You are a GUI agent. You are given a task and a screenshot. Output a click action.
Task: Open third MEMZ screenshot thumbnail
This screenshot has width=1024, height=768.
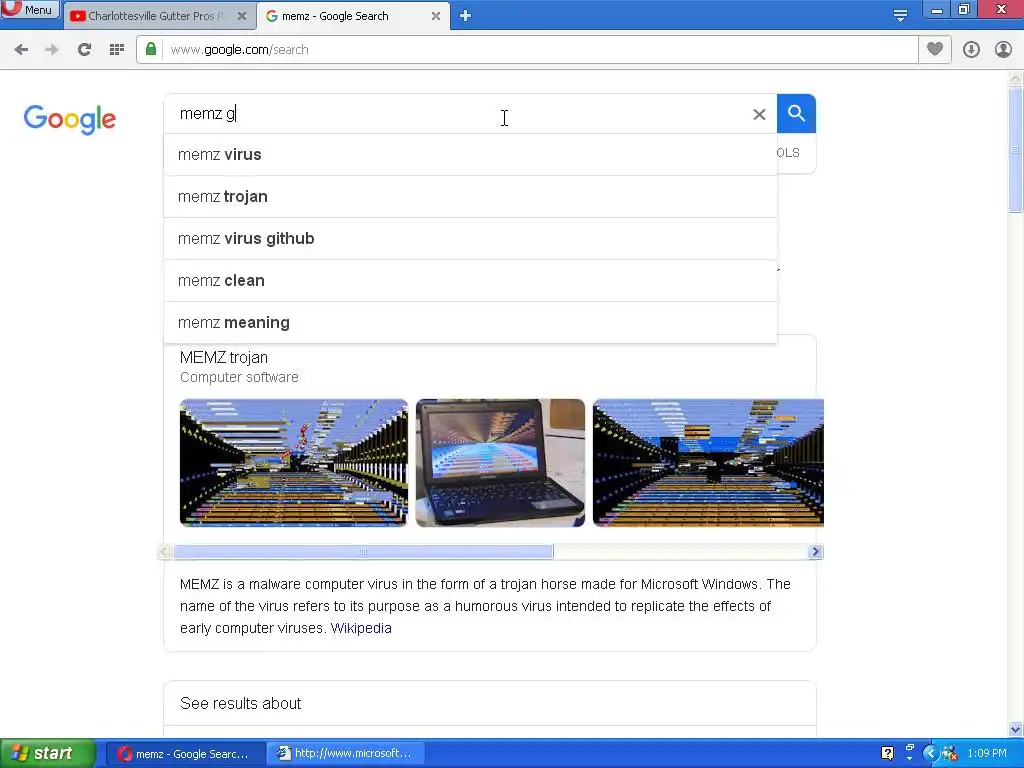[708, 463]
